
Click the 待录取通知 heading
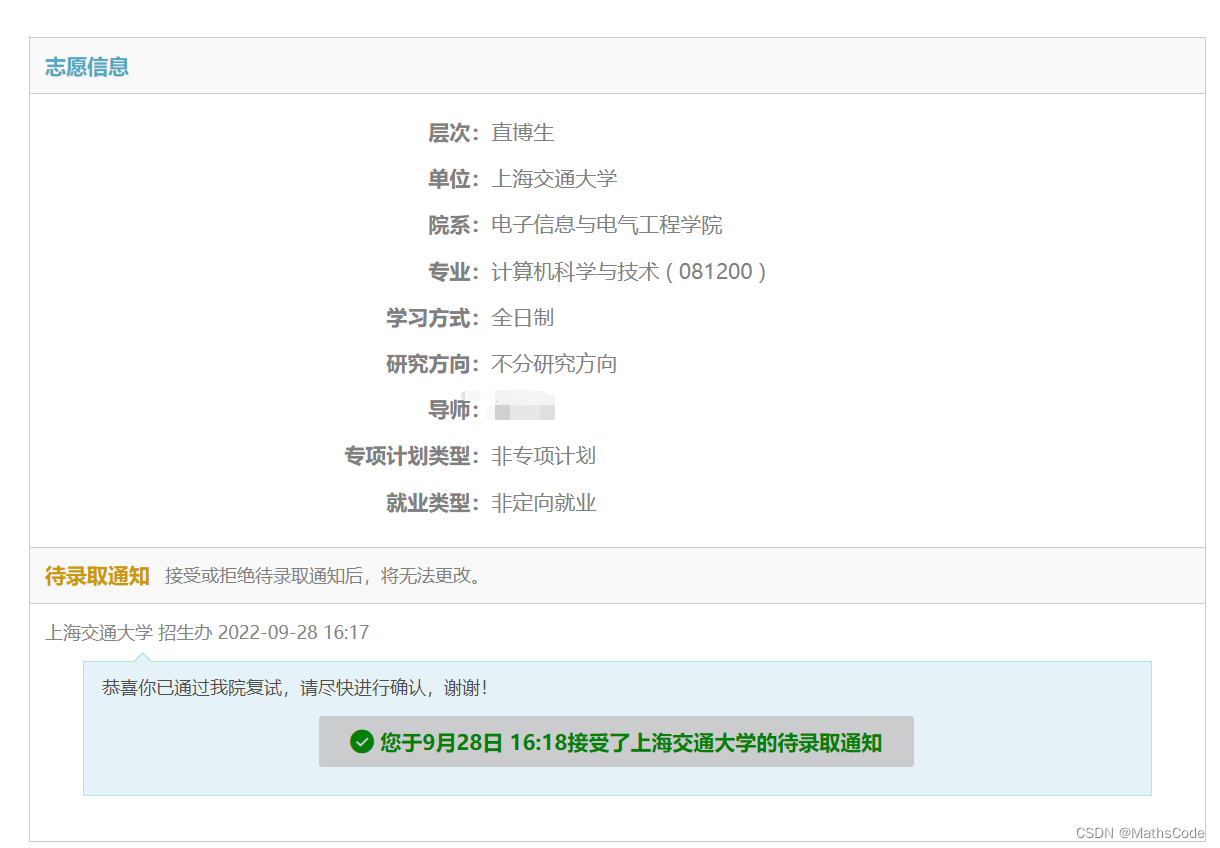point(97,576)
